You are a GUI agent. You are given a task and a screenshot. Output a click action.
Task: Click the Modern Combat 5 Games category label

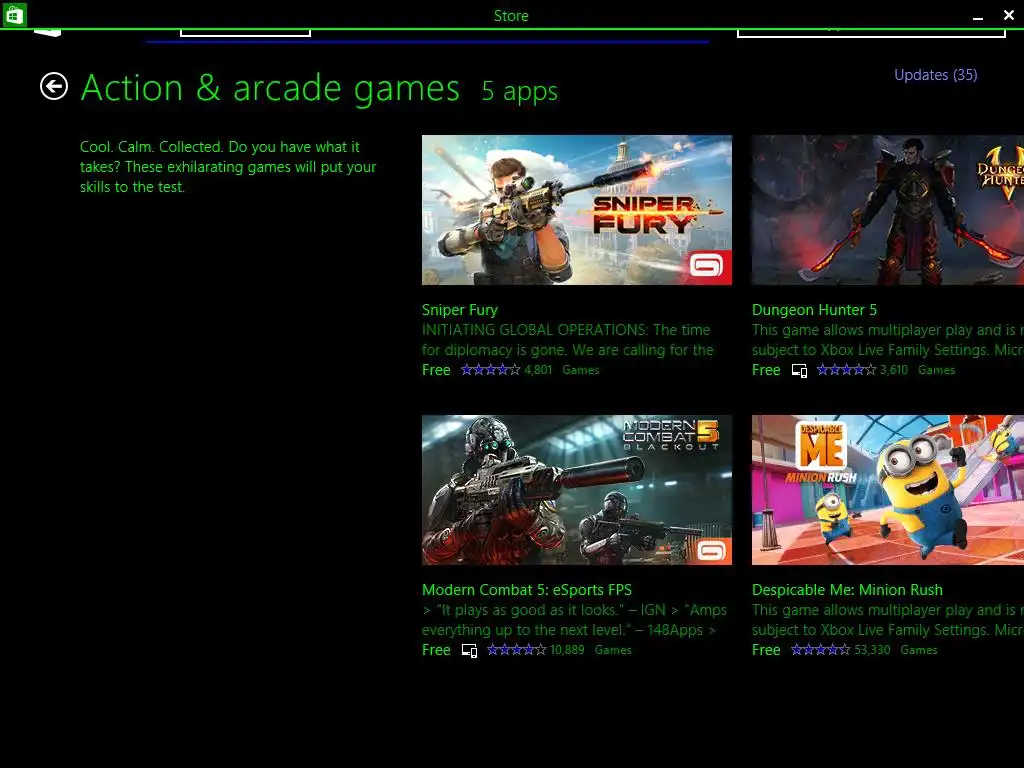click(613, 650)
